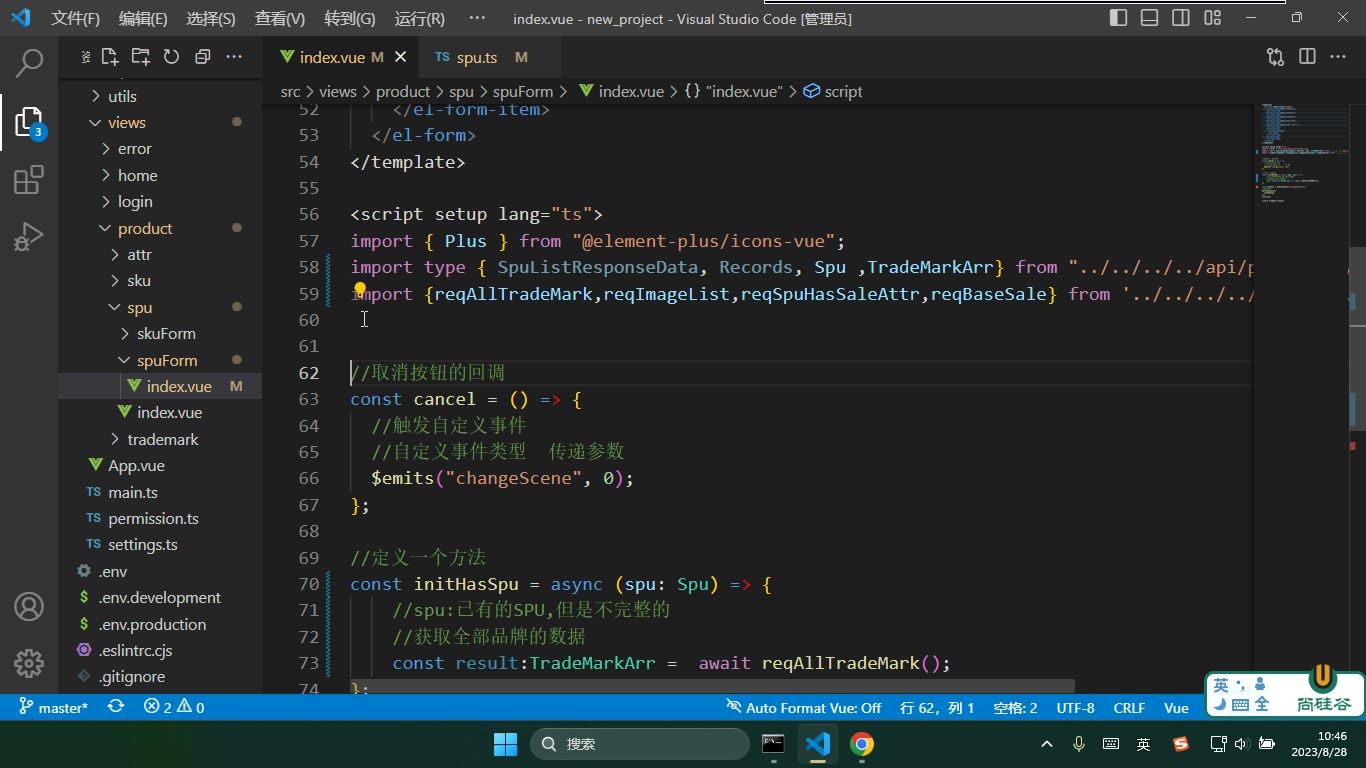Image resolution: width=1366 pixels, height=768 pixels.
Task: Open the Manage gear icon
Action: (x=29, y=663)
